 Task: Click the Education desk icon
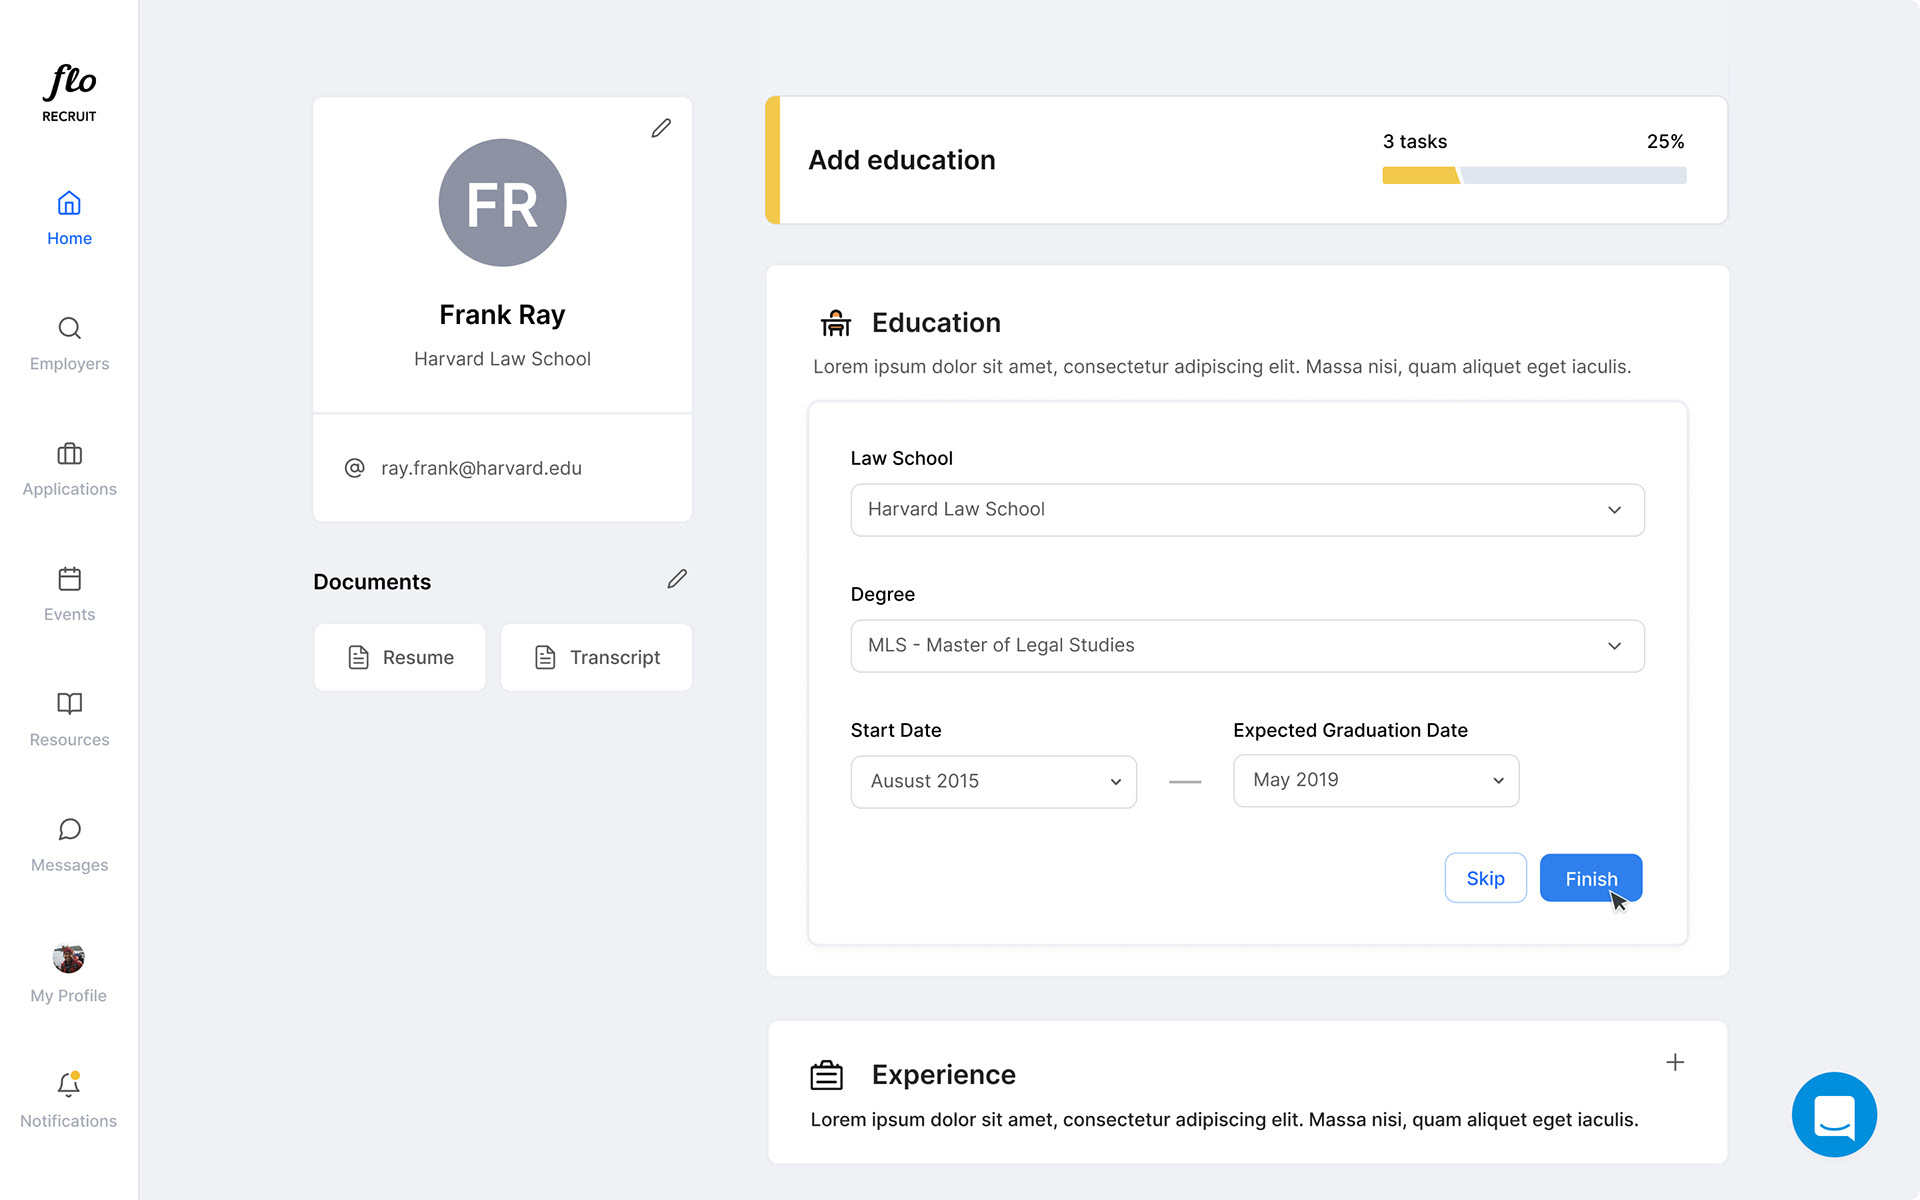[x=836, y=323]
